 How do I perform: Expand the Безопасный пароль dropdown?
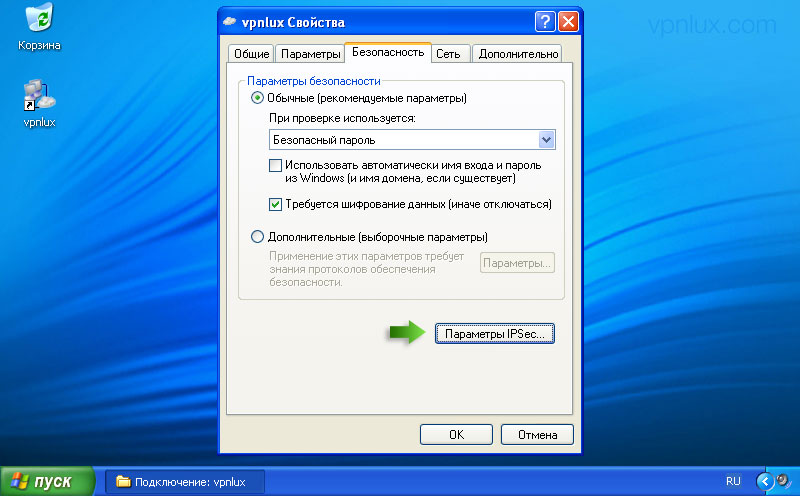[546, 140]
